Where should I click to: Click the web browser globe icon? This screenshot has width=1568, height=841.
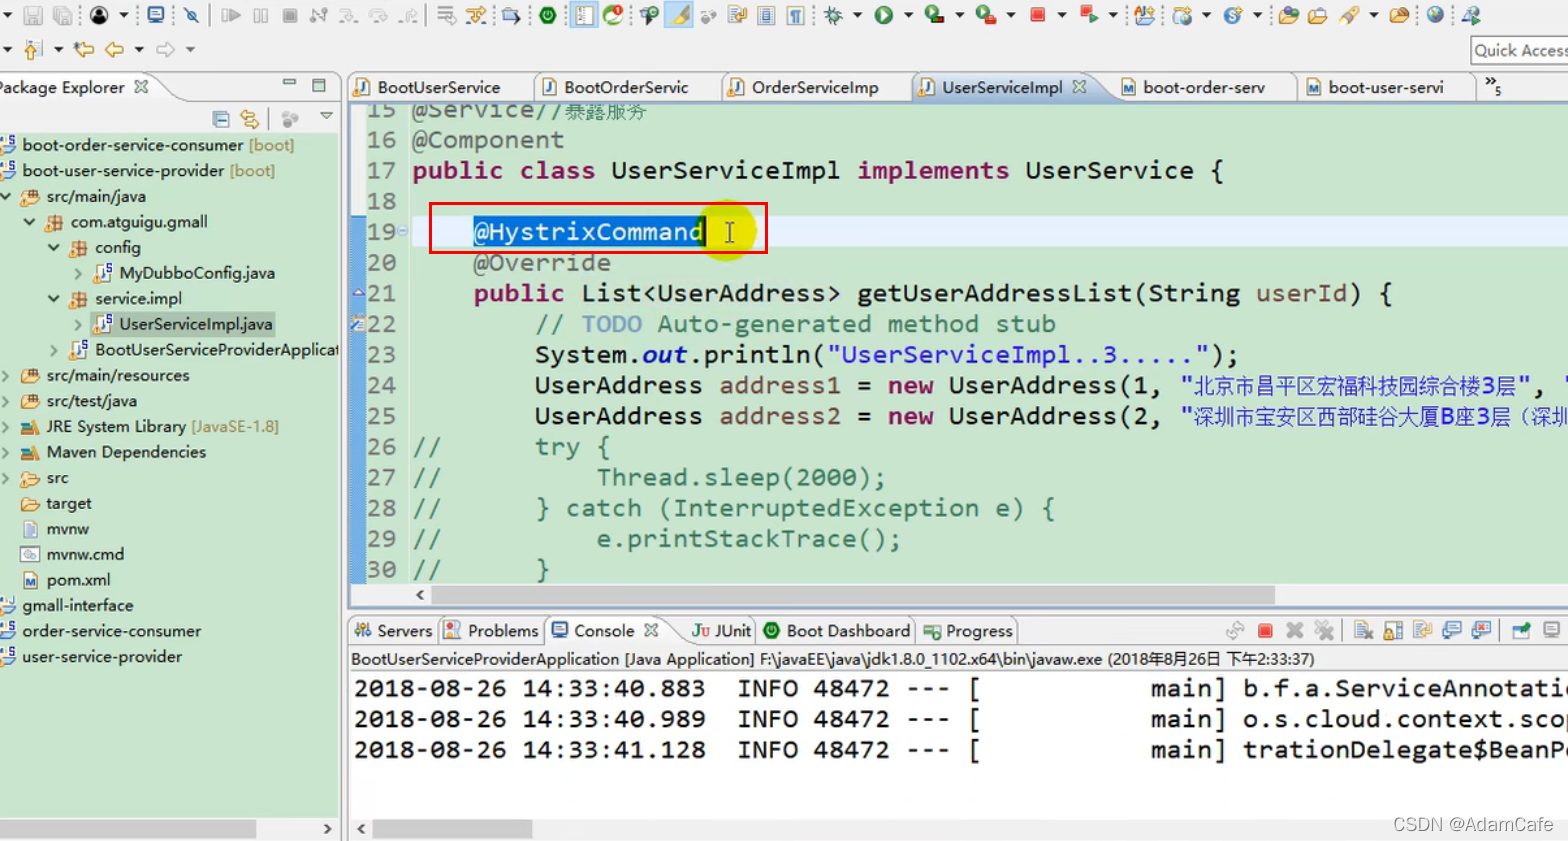point(1435,15)
